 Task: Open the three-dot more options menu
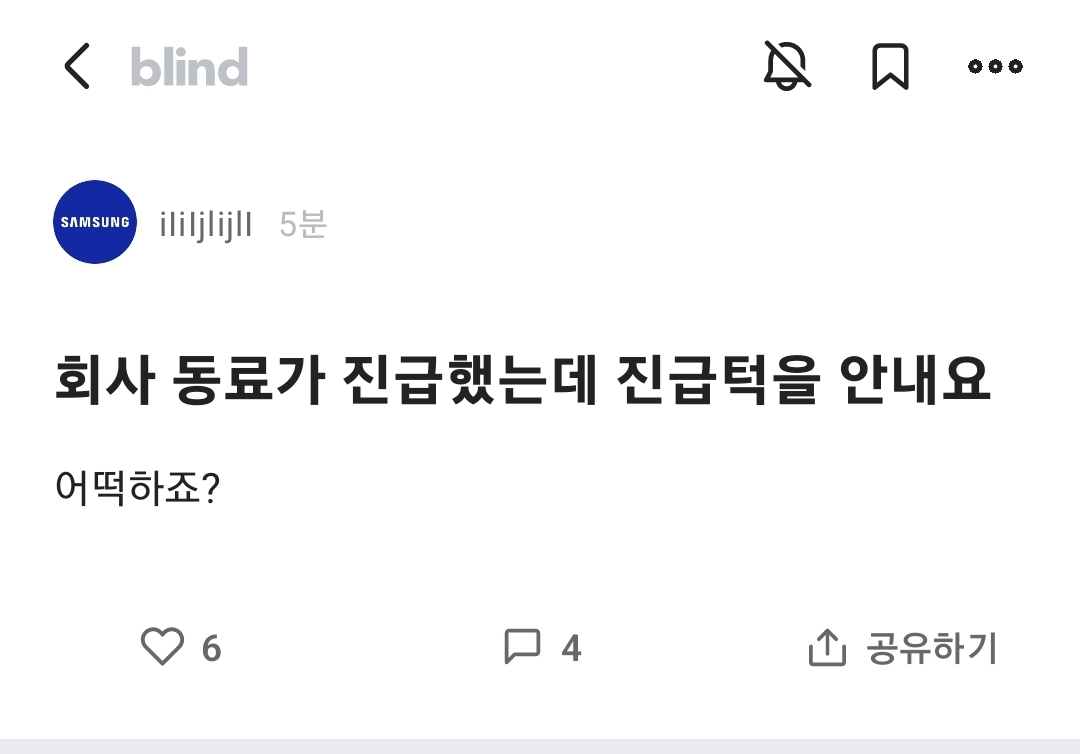pyautogui.click(x=995, y=67)
